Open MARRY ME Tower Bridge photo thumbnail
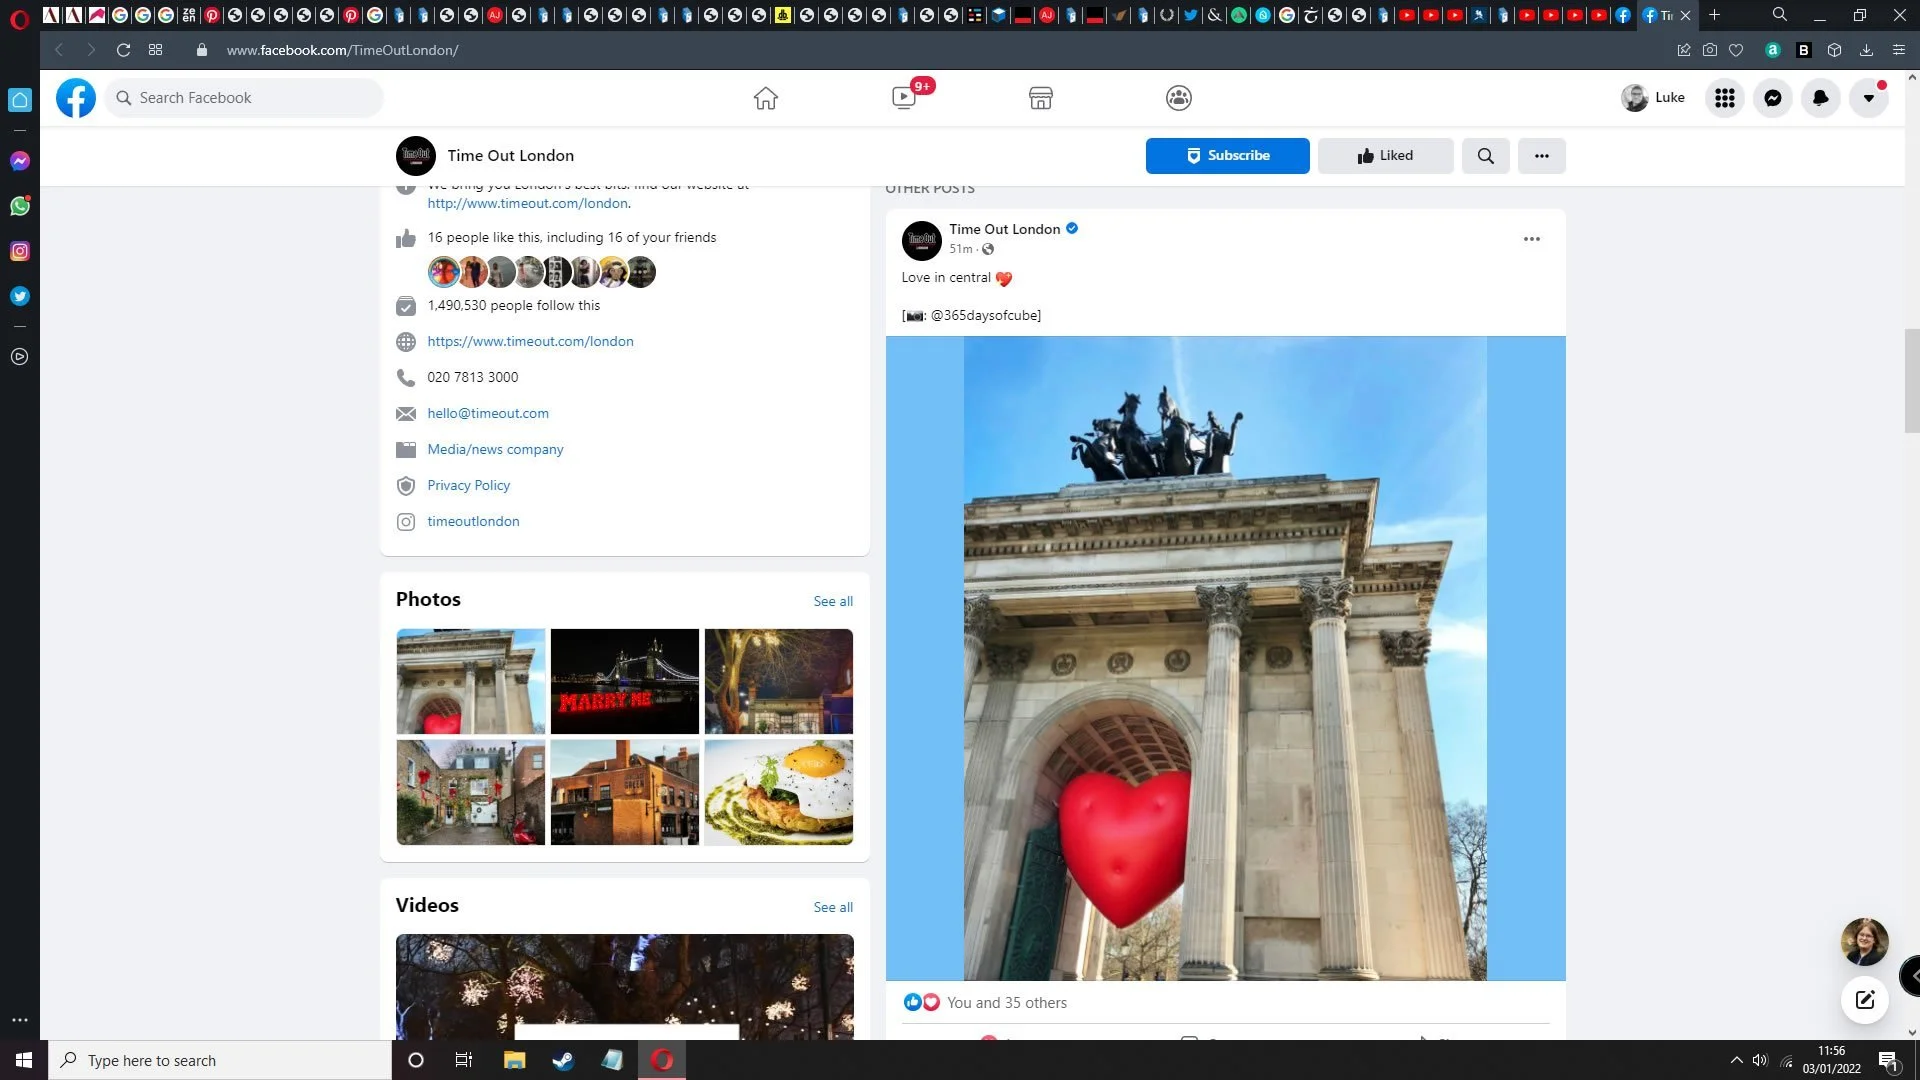The image size is (1920, 1080). pyautogui.click(x=624, y=681)
